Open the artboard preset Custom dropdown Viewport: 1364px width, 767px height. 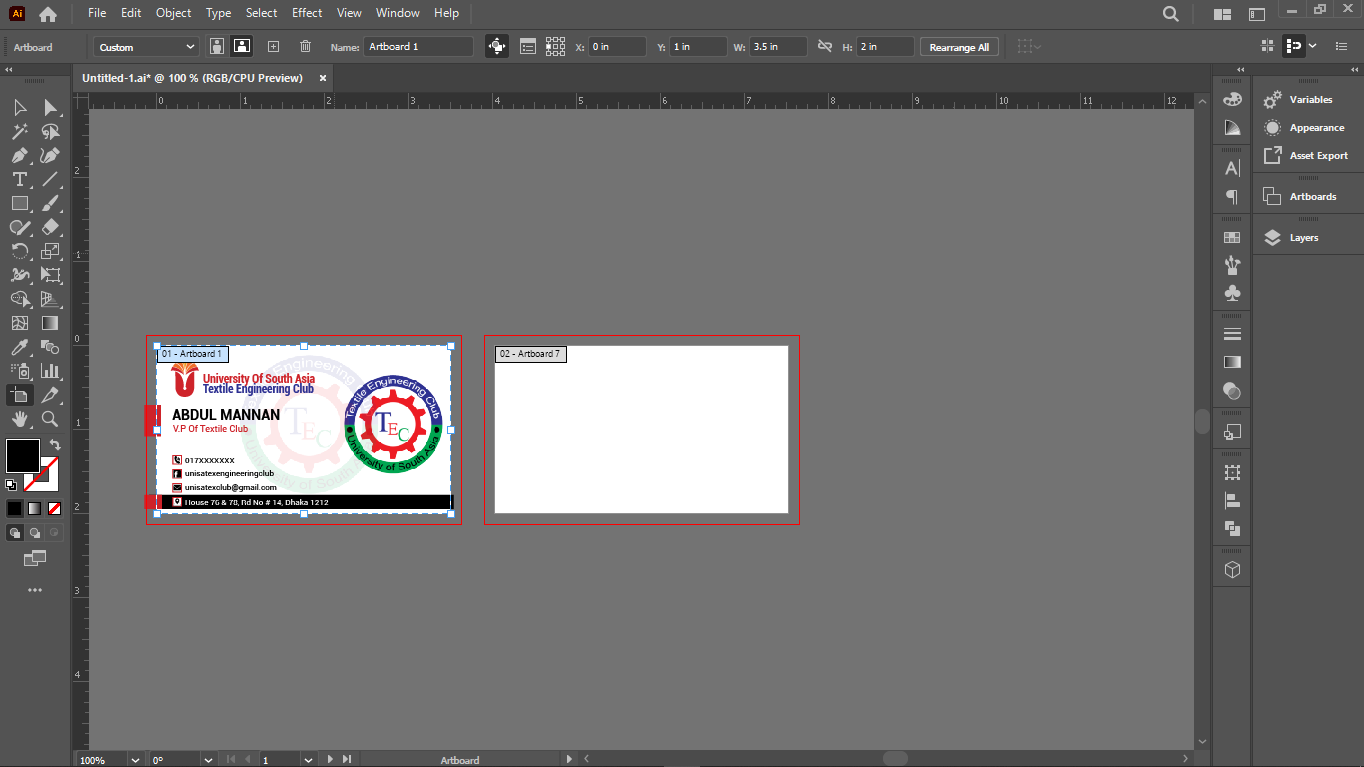[x=147, y=47]
